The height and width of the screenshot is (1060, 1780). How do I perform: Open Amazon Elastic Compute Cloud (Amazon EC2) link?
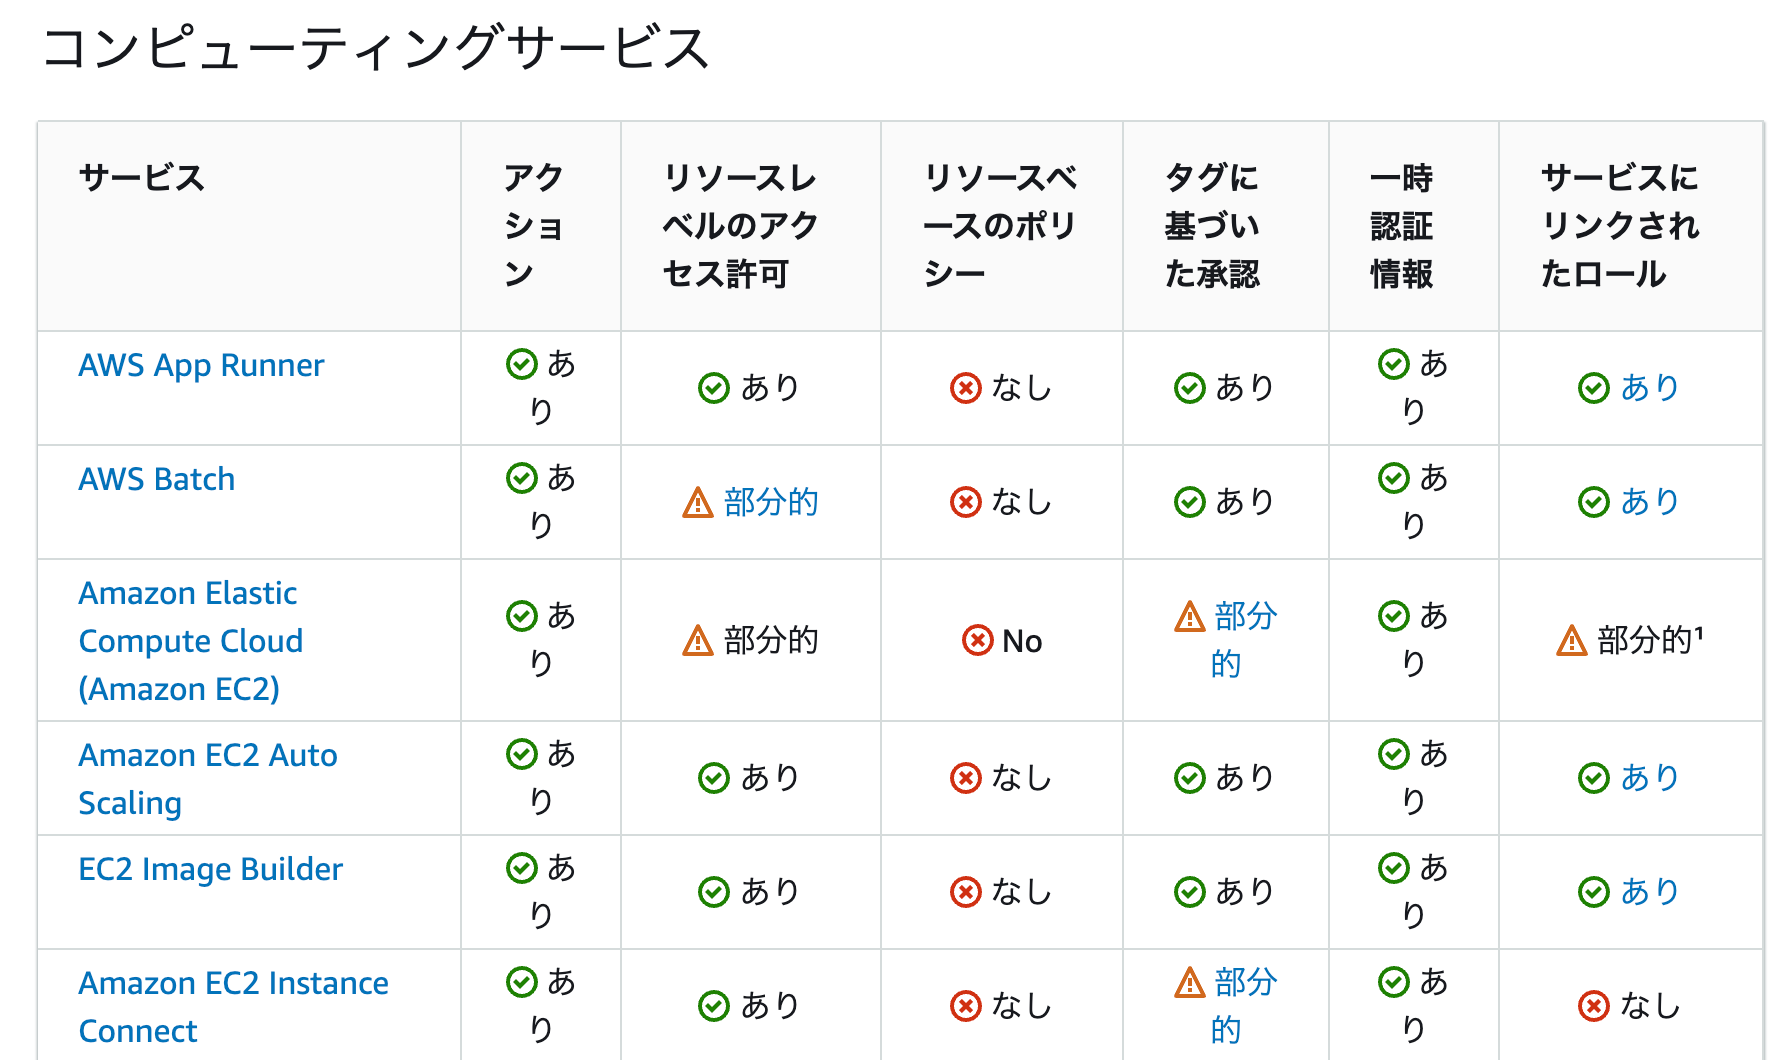pos(191,641)
